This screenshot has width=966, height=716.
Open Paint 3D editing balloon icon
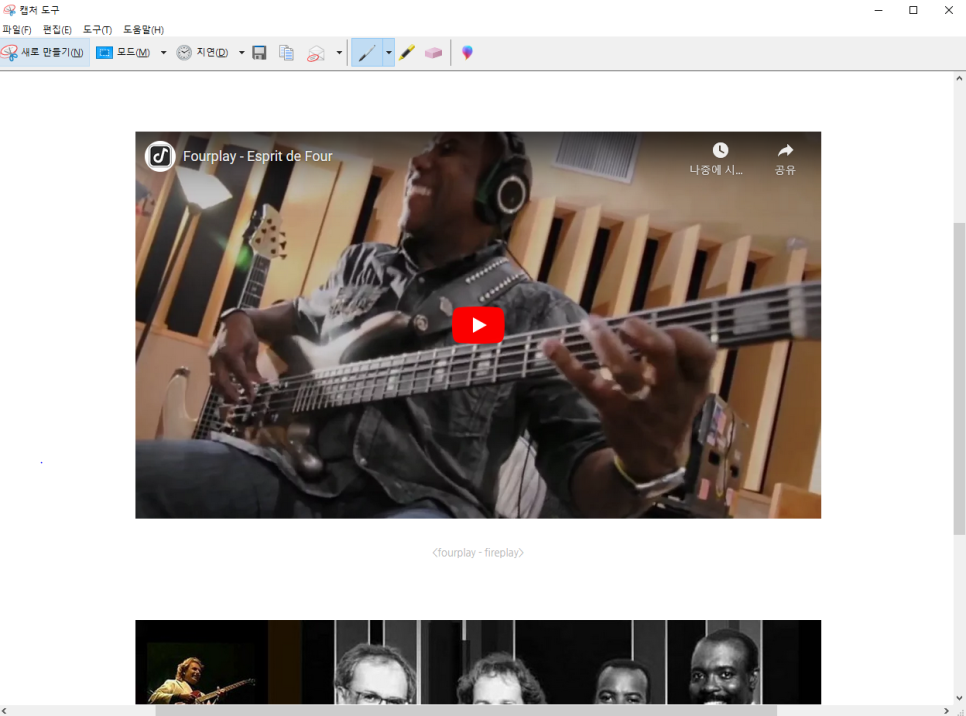click(x=467, y=52)
